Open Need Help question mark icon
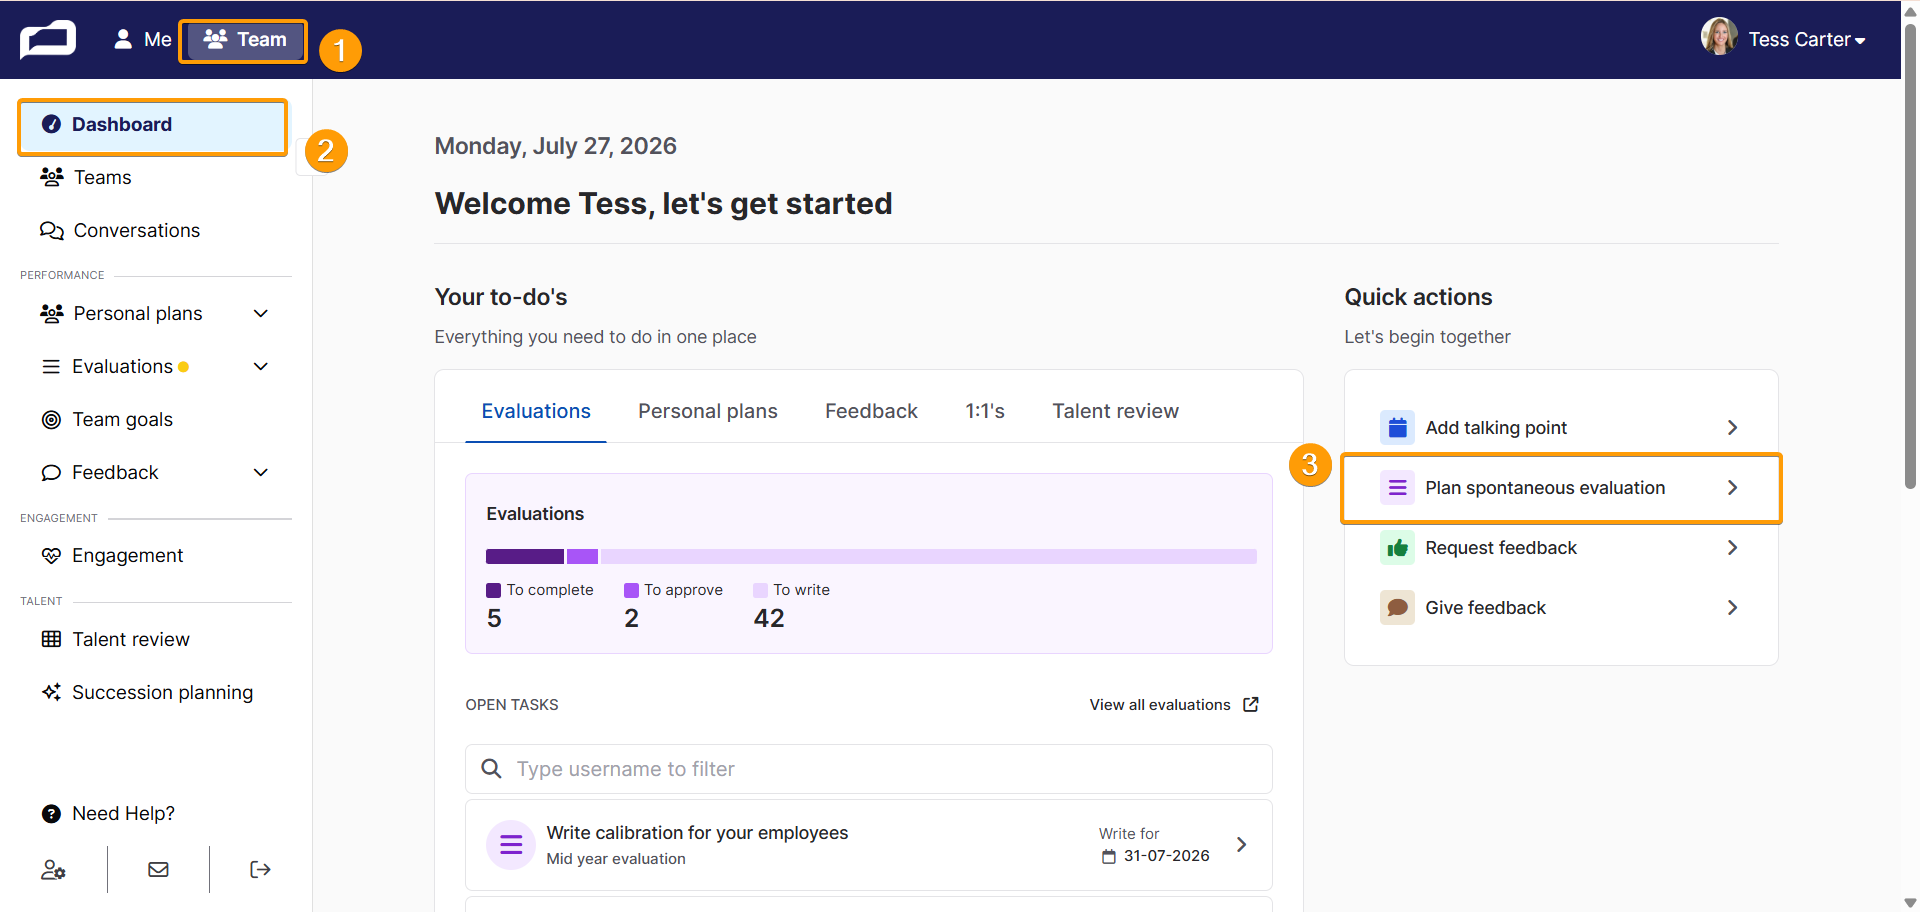Viewport: 1920px width, 912px height. 51,814
